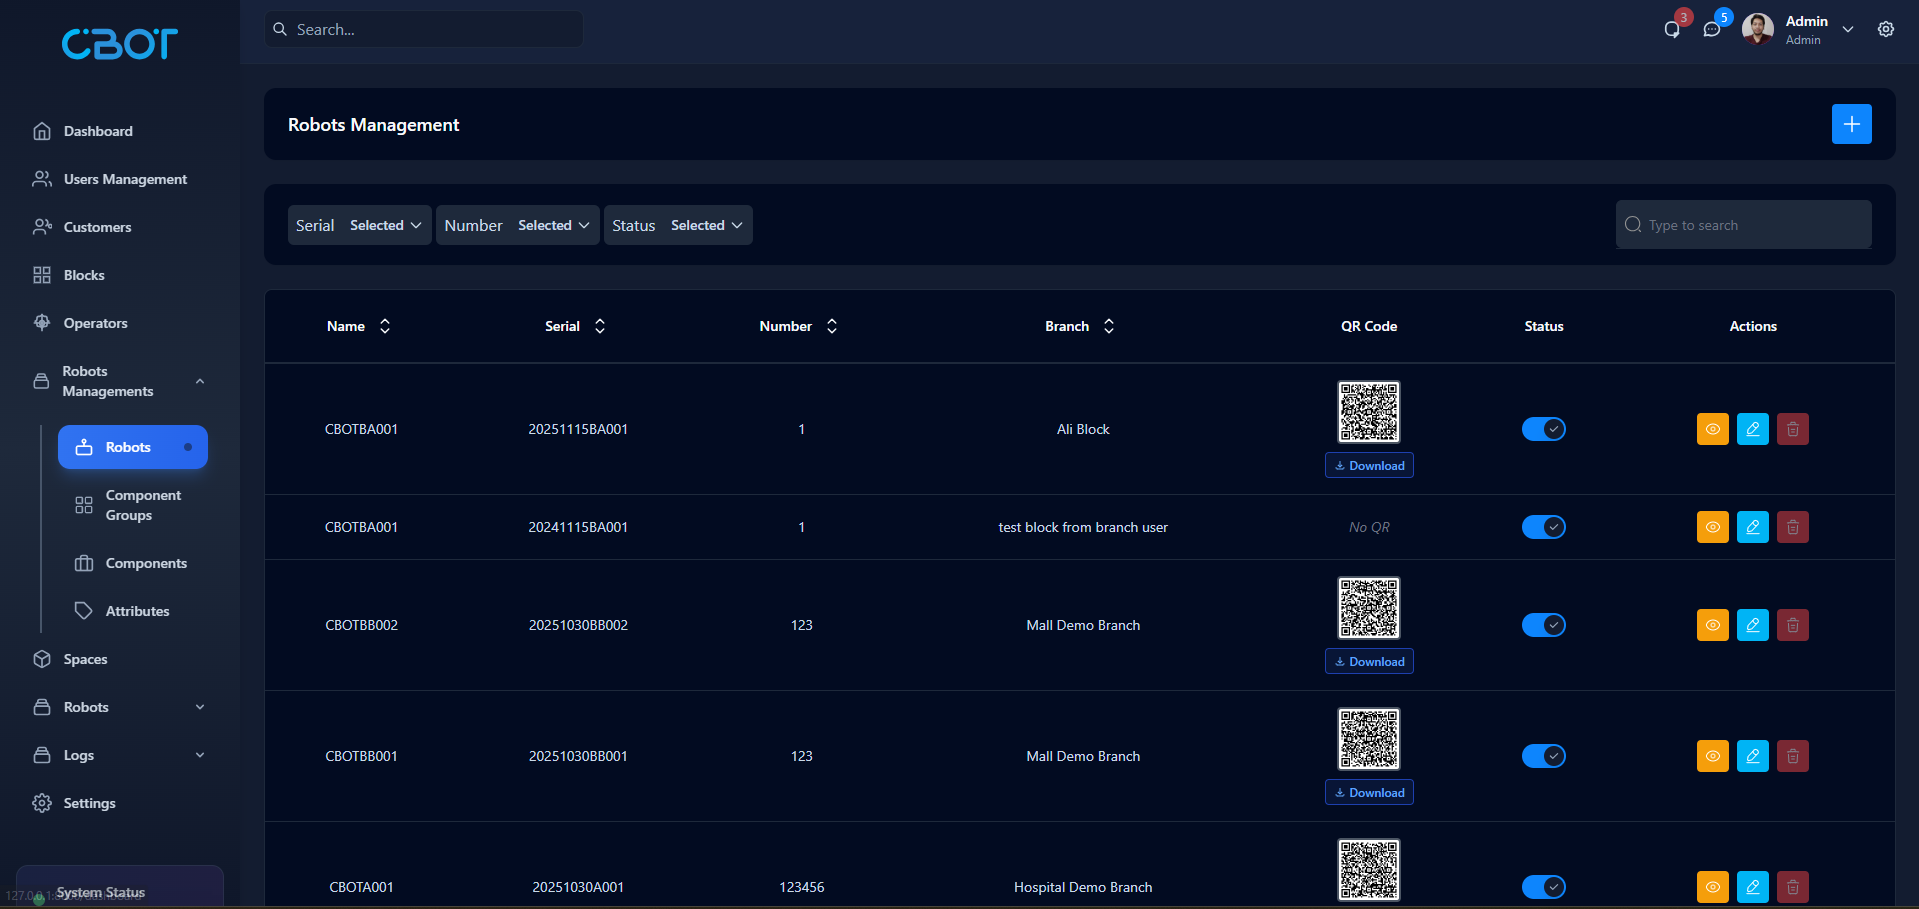Viewport: 1919px width, 909px height.
Task: Open the notifications bell icon
Action: click(x=1670, y=29)
